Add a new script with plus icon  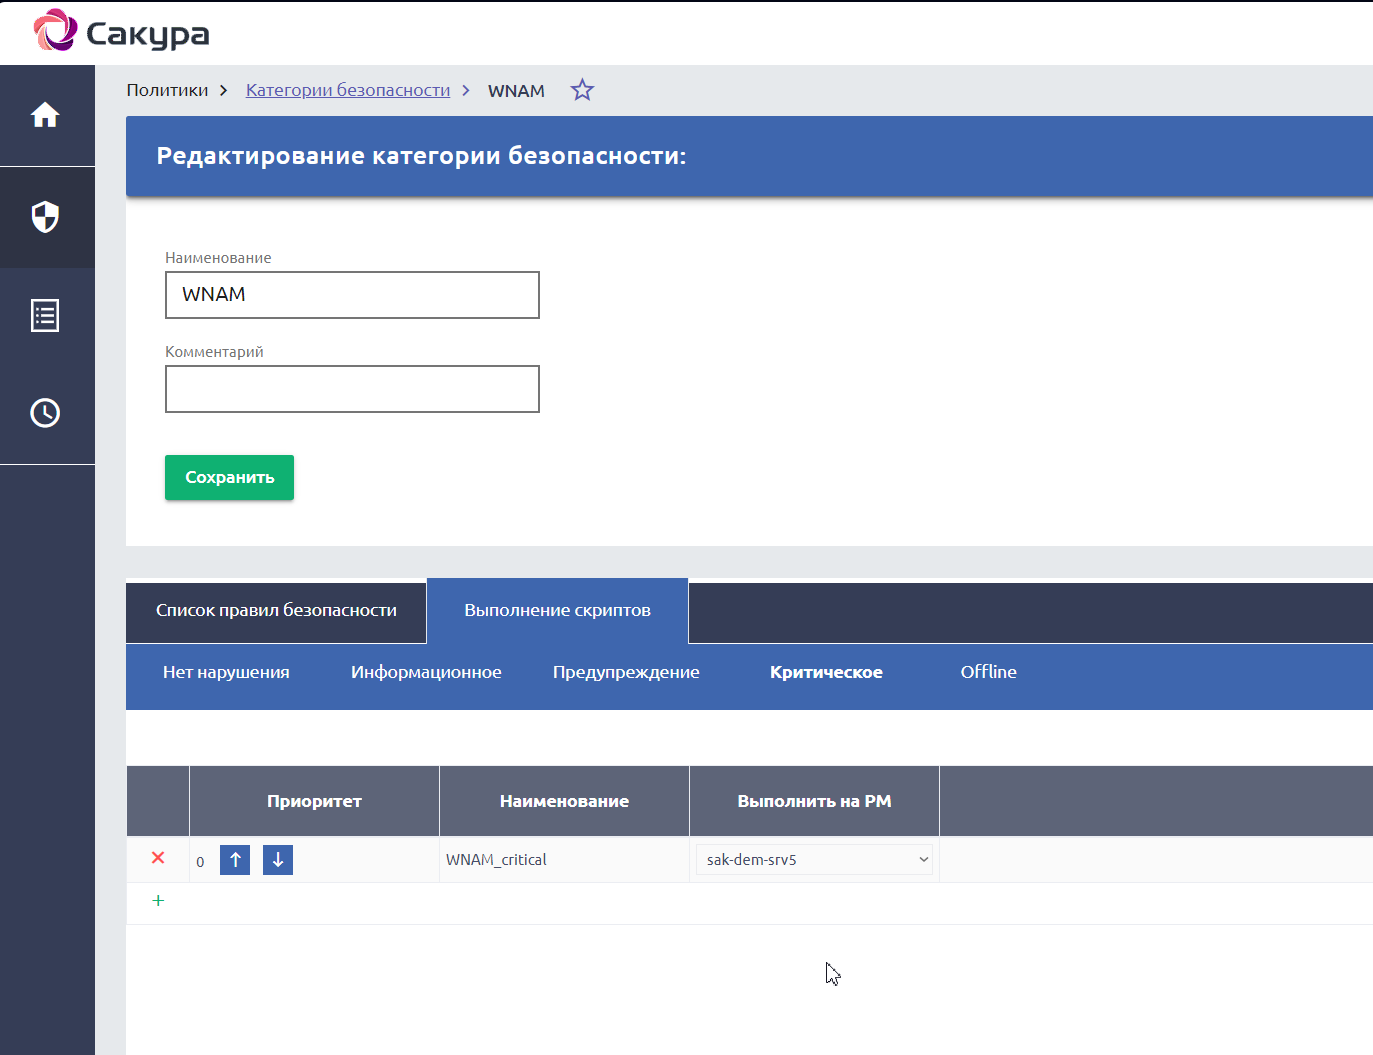click(158, 901)
